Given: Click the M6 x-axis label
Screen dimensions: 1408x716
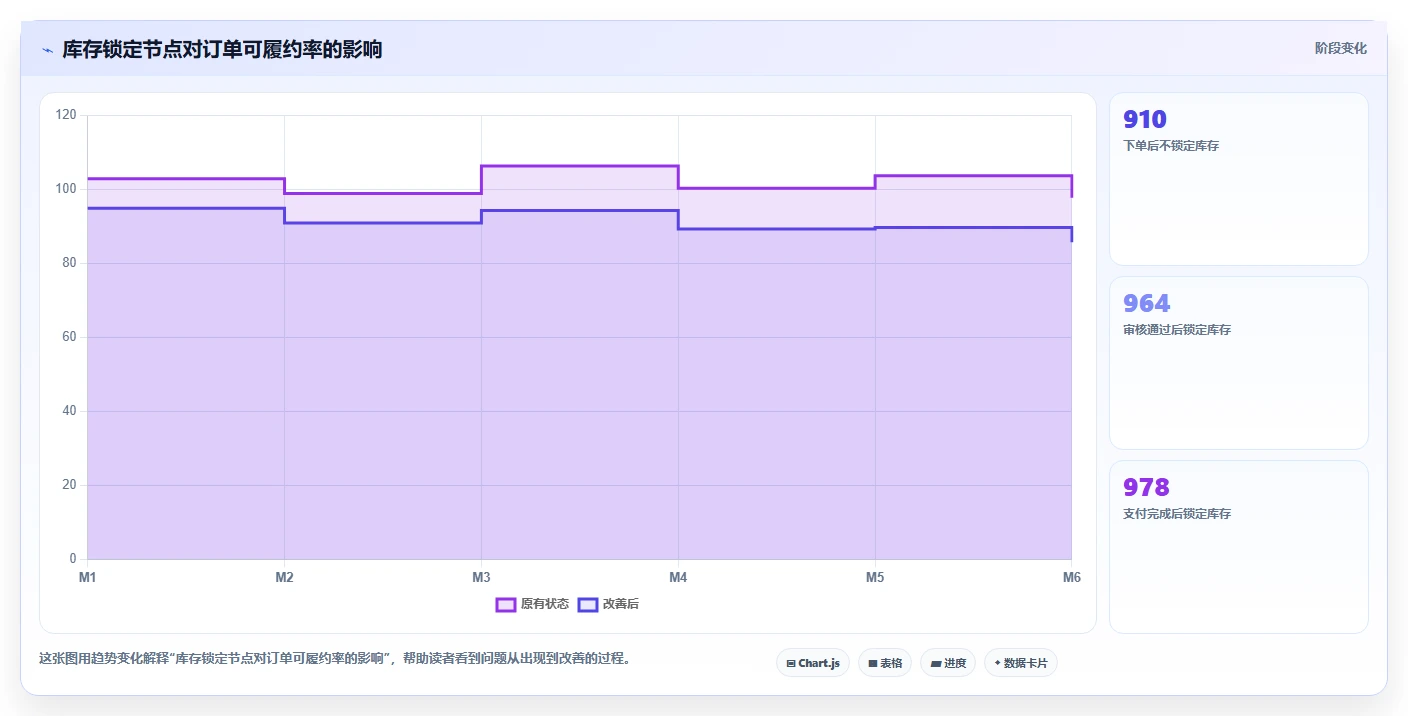Looking at the screenshot, I should click(1071, 577).
